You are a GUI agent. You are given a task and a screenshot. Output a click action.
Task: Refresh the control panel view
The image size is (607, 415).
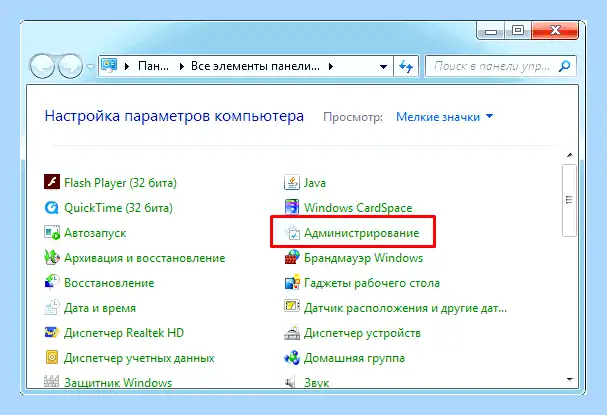pos(406,67)
